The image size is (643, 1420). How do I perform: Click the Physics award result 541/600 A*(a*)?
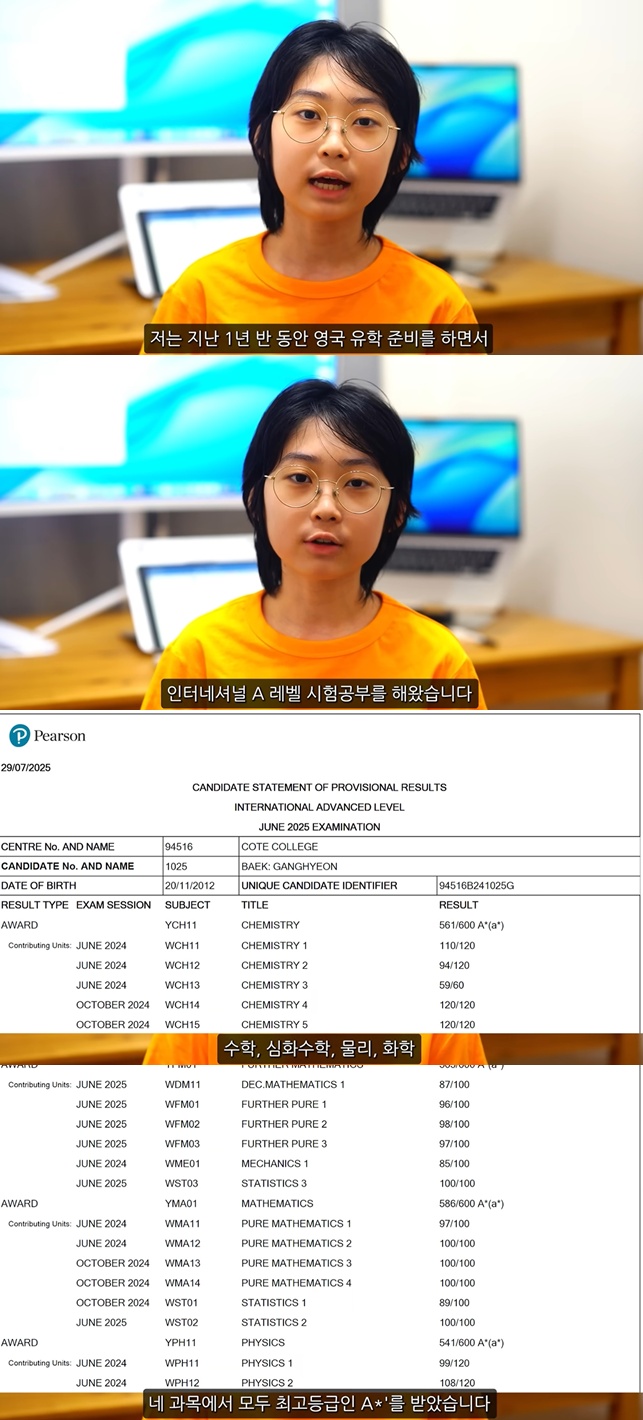(x=471, y=1342)
